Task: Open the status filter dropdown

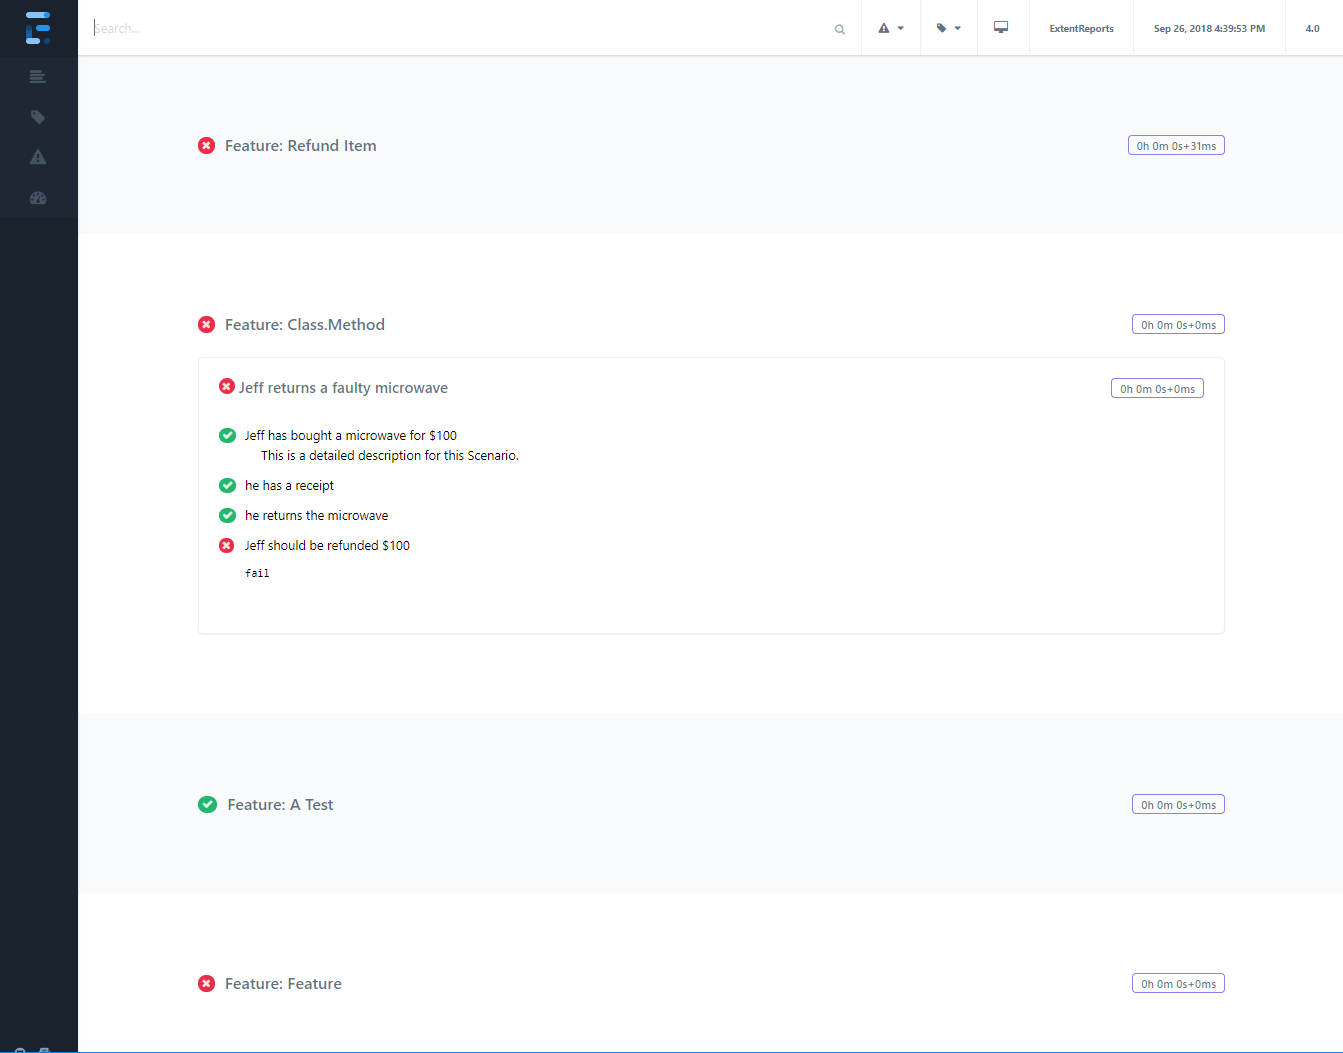Action: point(890,28)
